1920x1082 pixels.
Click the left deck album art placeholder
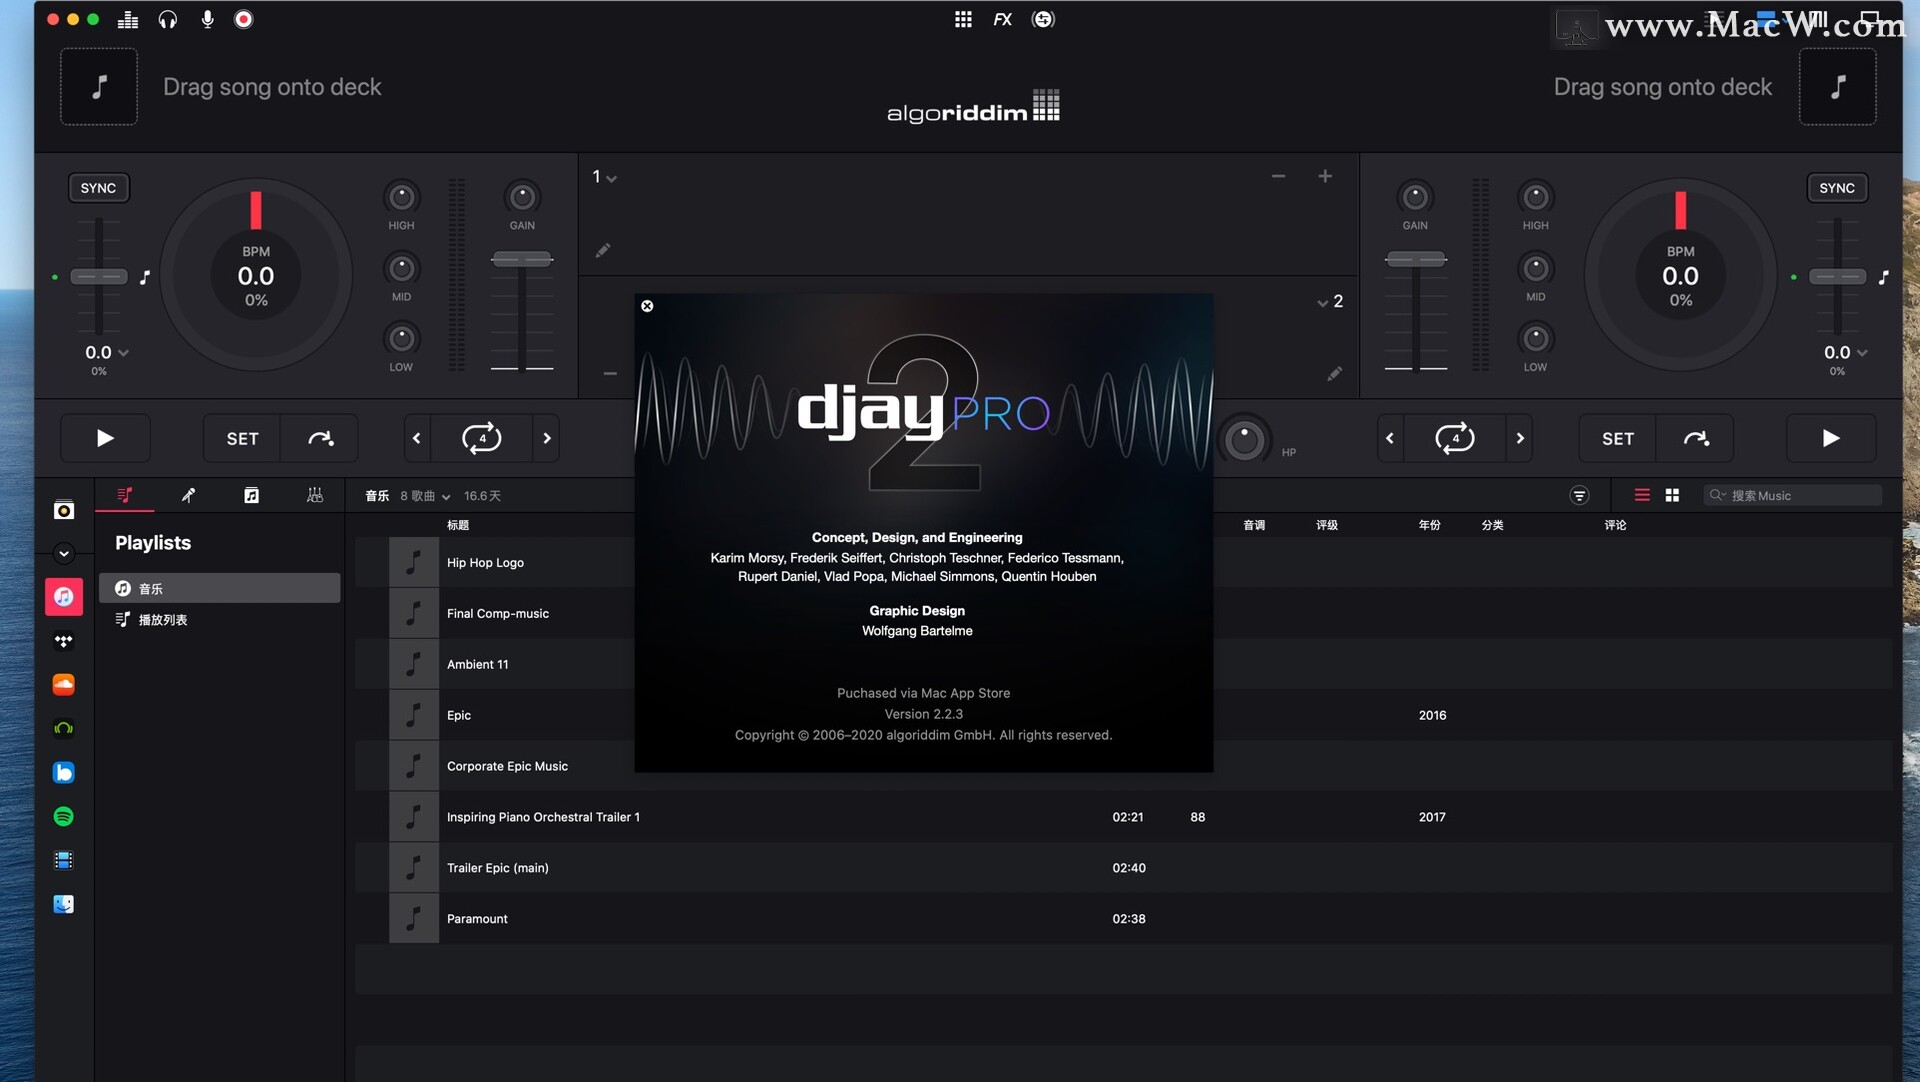click(99, 87)
